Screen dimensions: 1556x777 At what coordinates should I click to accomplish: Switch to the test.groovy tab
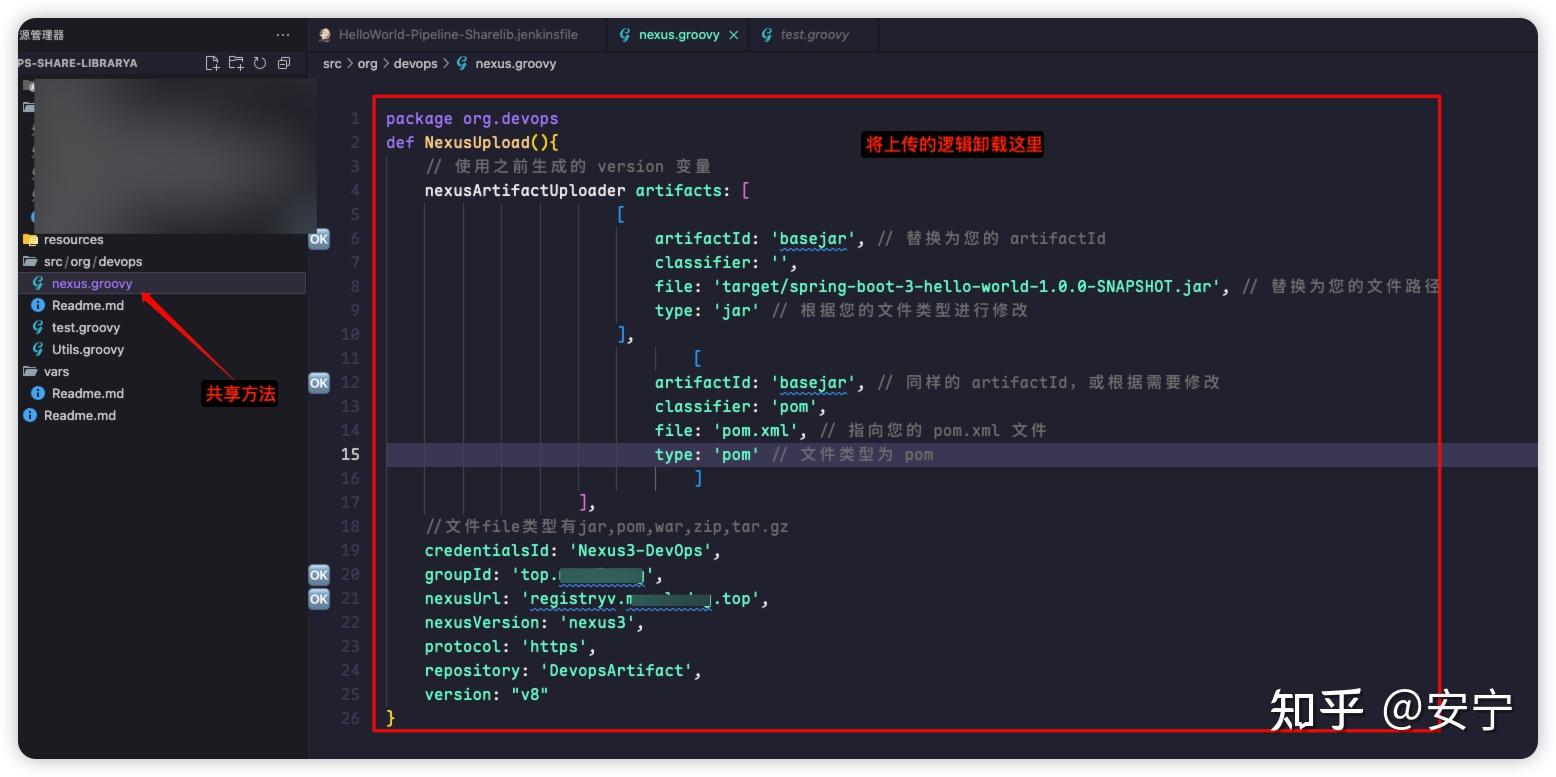tap(804, 34)
